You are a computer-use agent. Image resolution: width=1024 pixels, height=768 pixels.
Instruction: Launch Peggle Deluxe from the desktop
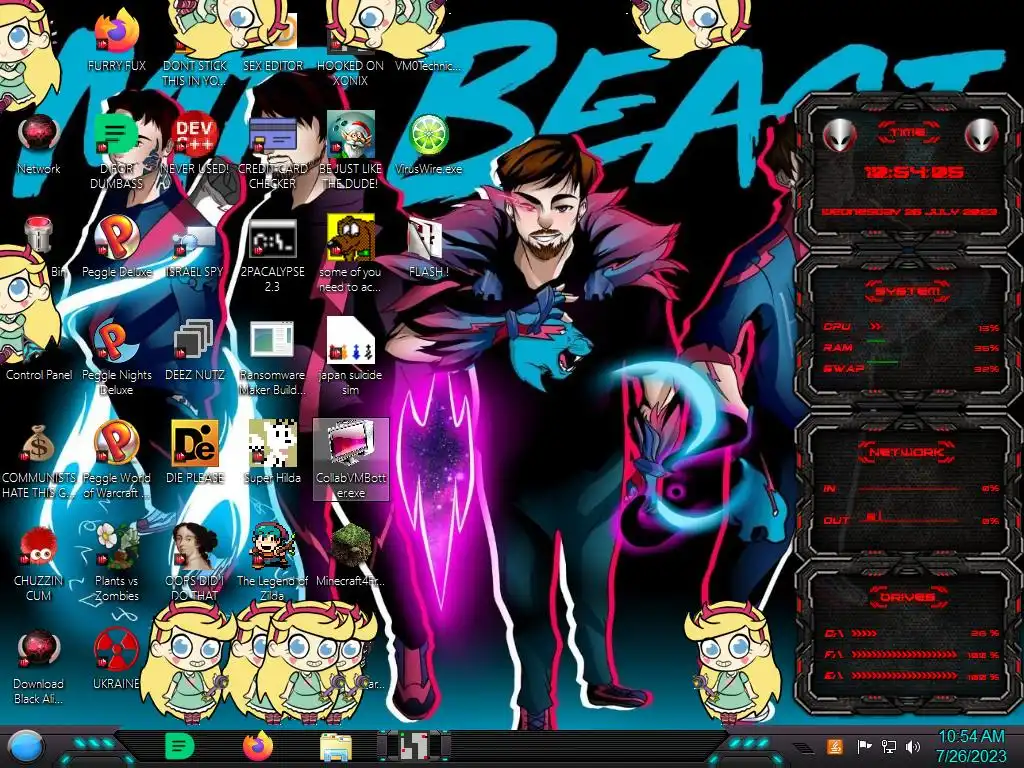coord(116,236)
